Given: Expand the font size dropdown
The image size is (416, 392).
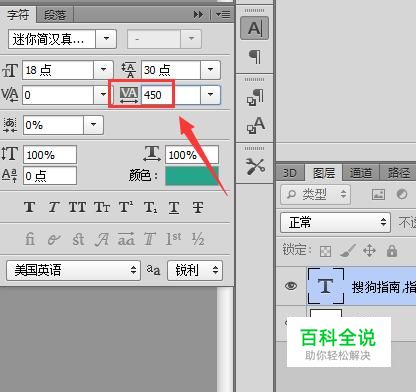Looking at the screenshot, I should point(103,70).
